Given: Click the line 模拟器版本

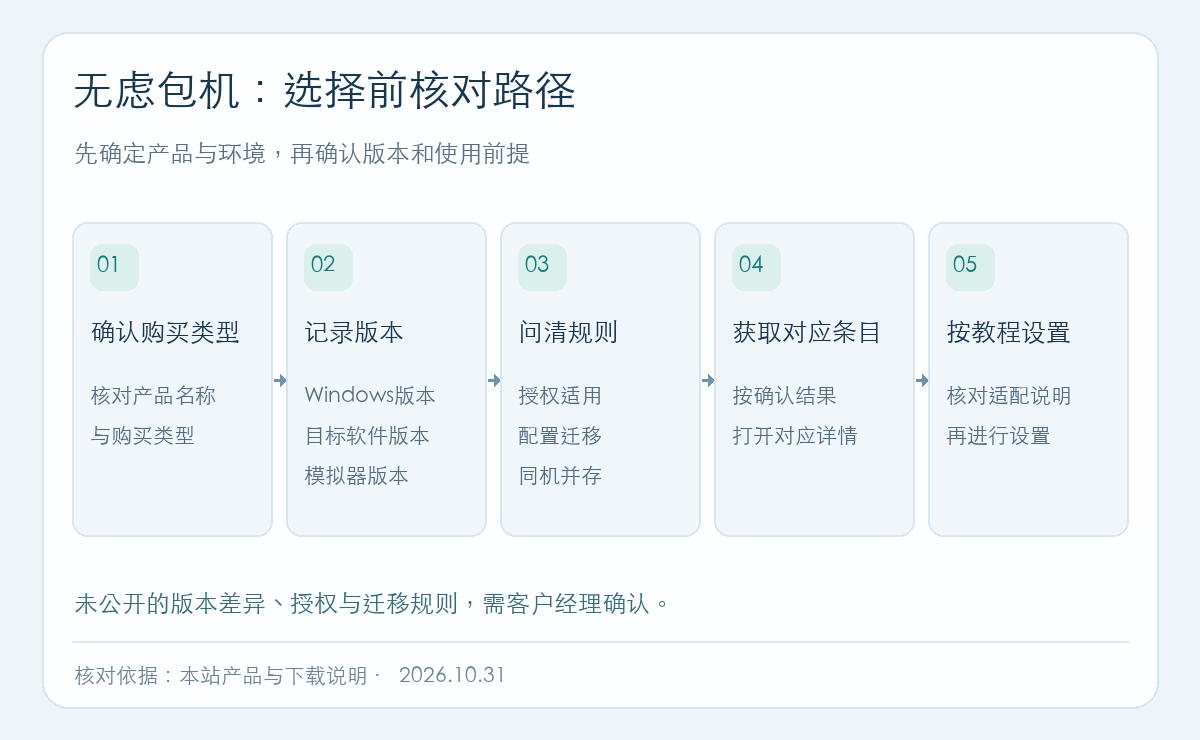Looking at the screenshot, I should (x=357, y=475).
